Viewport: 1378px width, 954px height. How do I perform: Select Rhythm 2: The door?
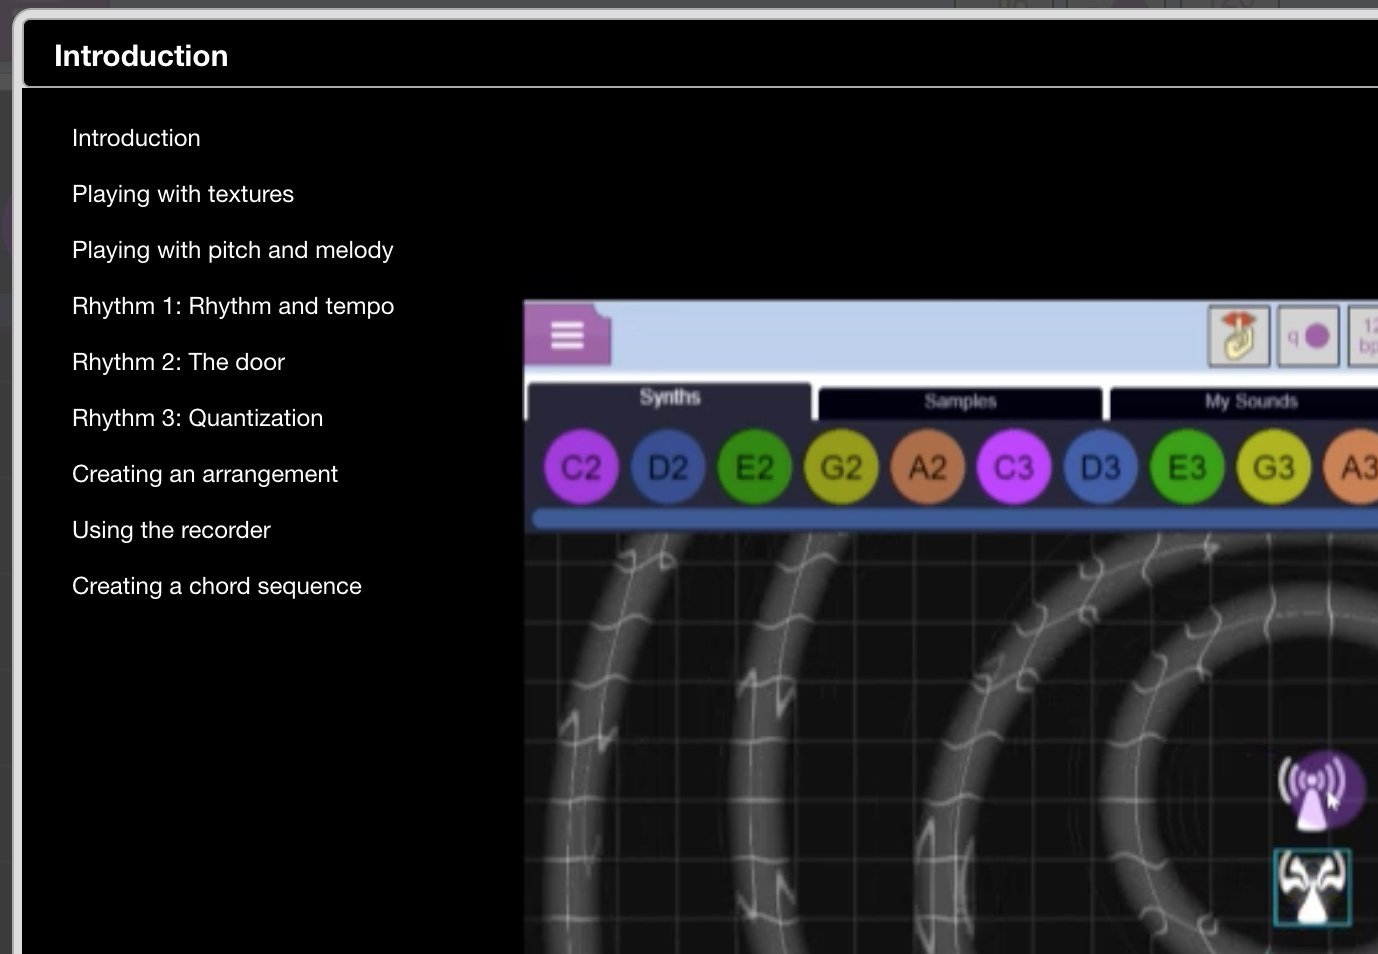(178, 362)
